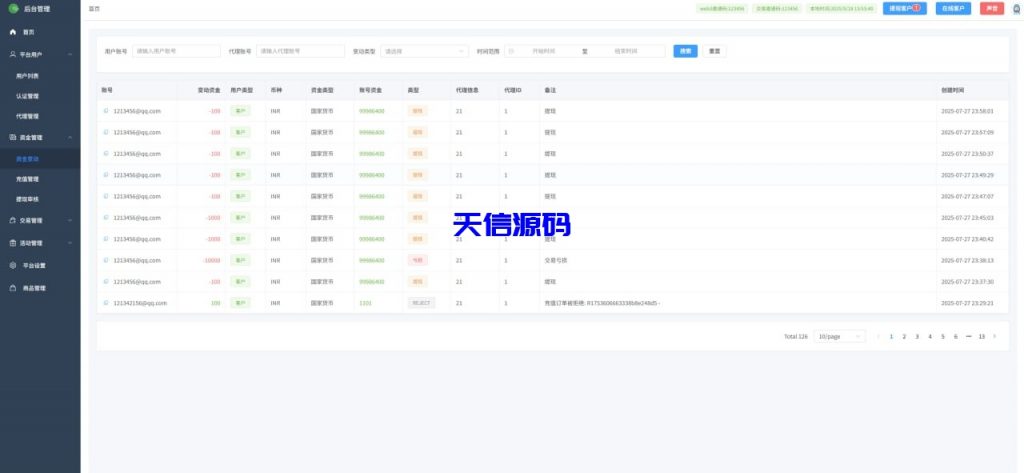Image resolution: width=1024 pixels, height=473 pixels.
Task: Open the 10/page page size dropdown
Action: tap(839, 337)
